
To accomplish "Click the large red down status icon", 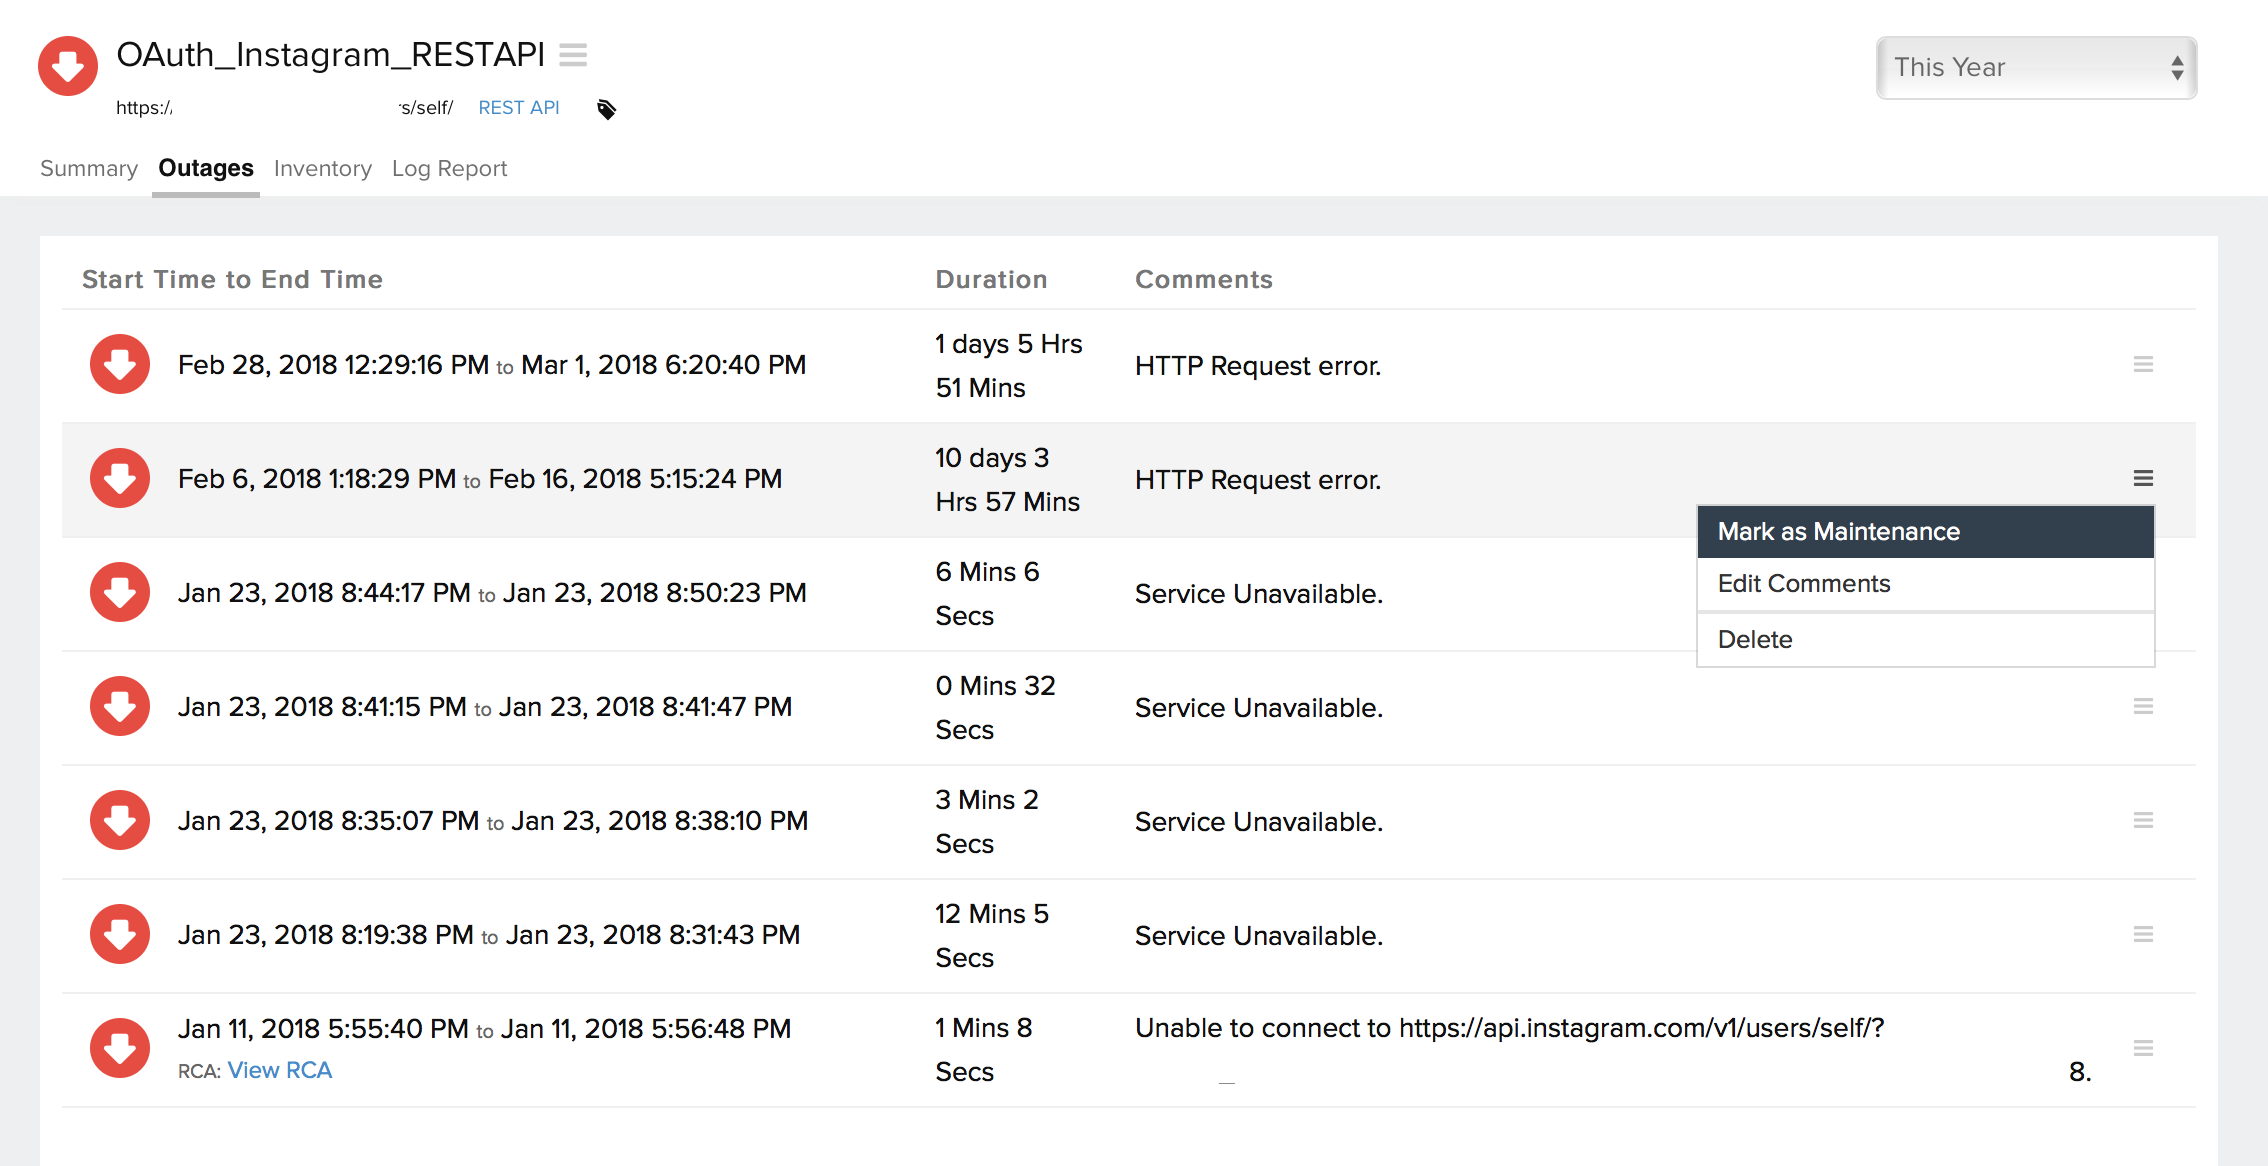I will [68, 66].
